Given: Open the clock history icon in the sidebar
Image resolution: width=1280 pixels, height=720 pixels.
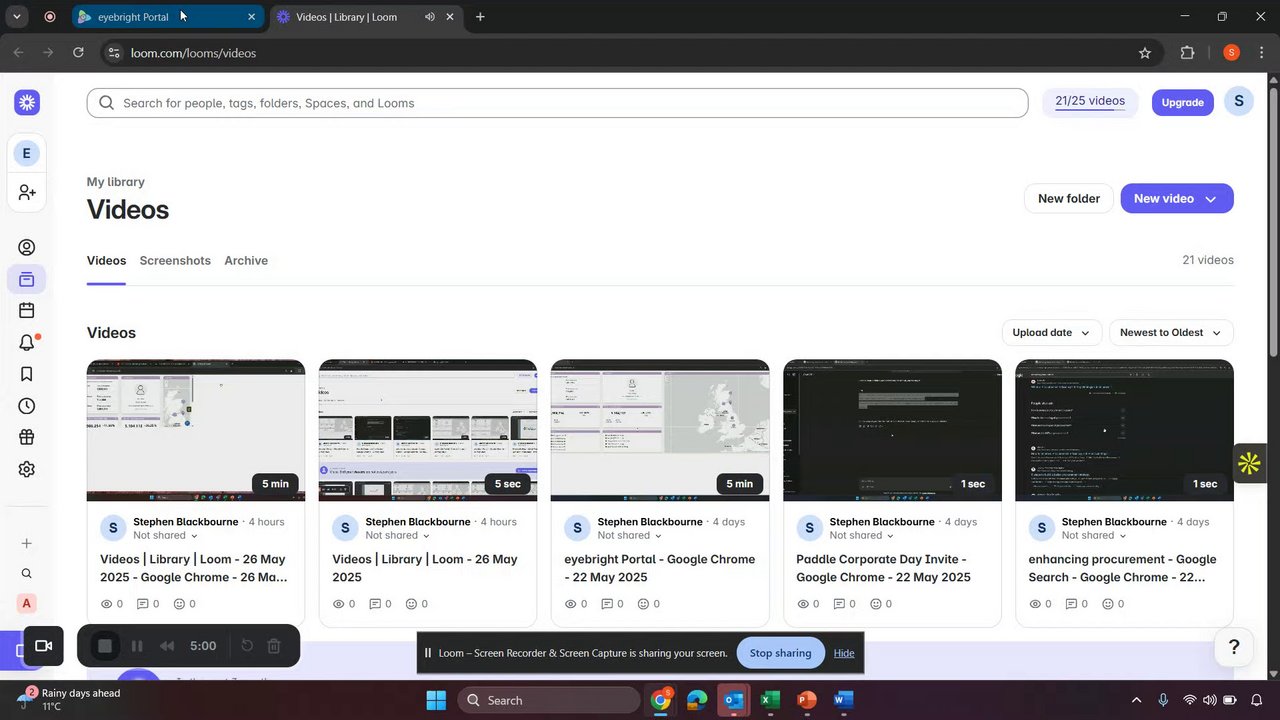Looking at the screenshot, I should point(27,406).
